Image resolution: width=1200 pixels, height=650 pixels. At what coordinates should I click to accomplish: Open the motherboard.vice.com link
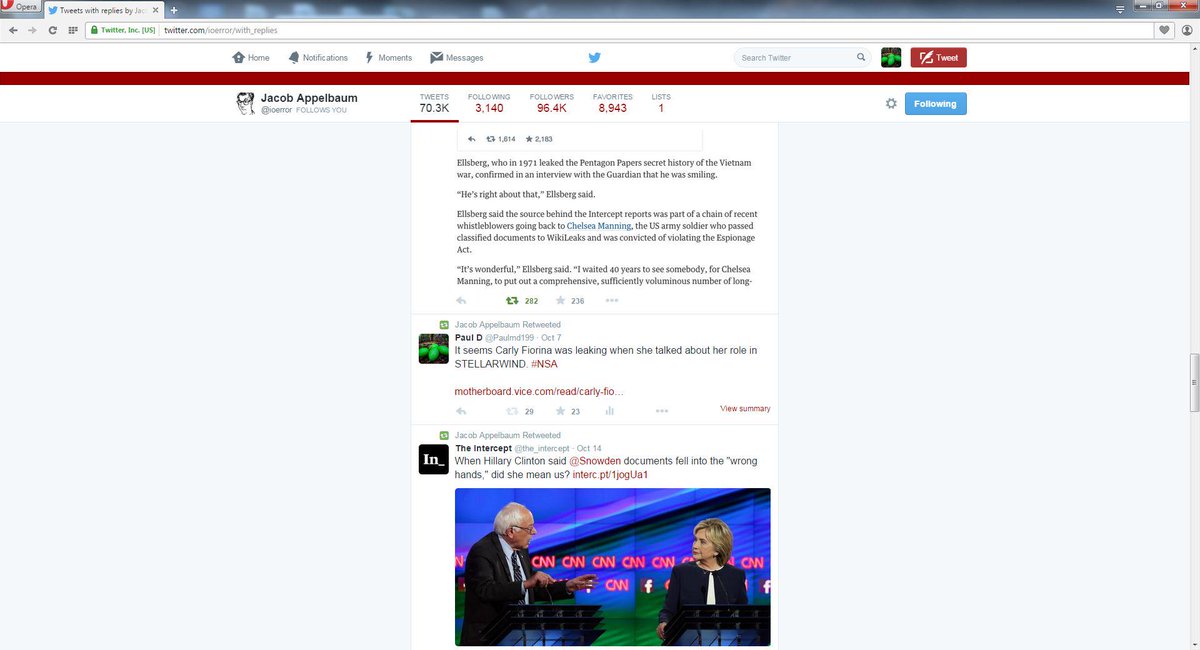539,391
